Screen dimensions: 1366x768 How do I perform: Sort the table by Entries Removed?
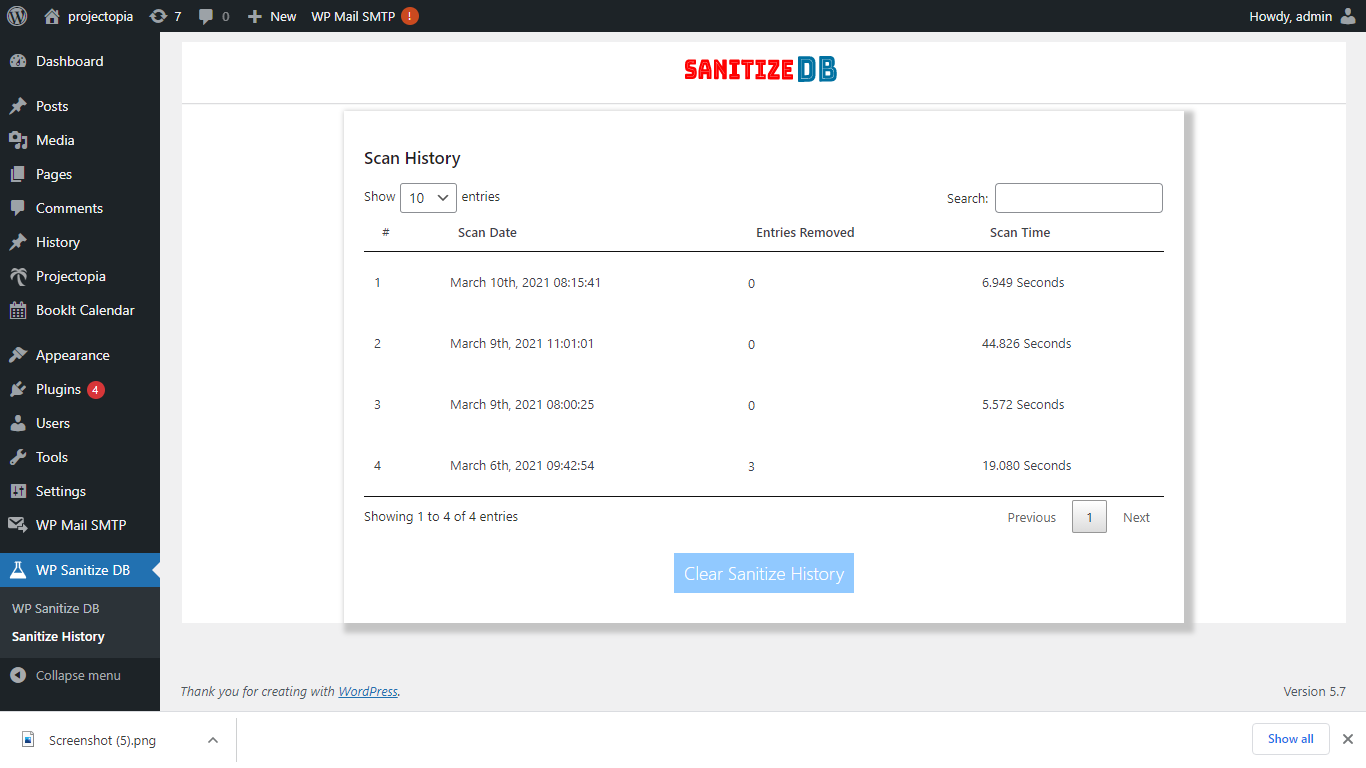(x=805, y=232)
